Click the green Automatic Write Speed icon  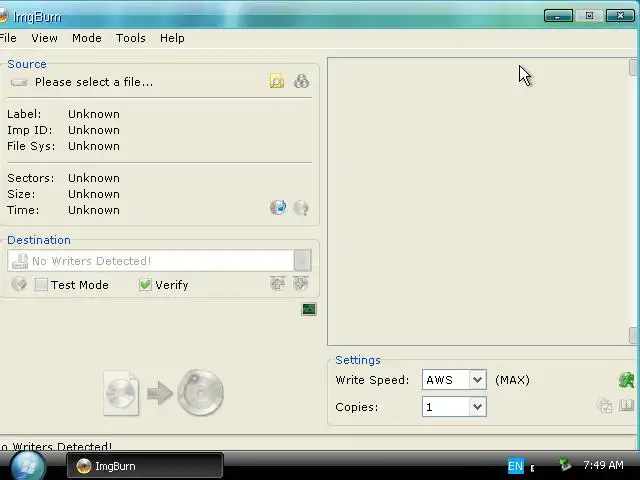click(x=626, y=380)
